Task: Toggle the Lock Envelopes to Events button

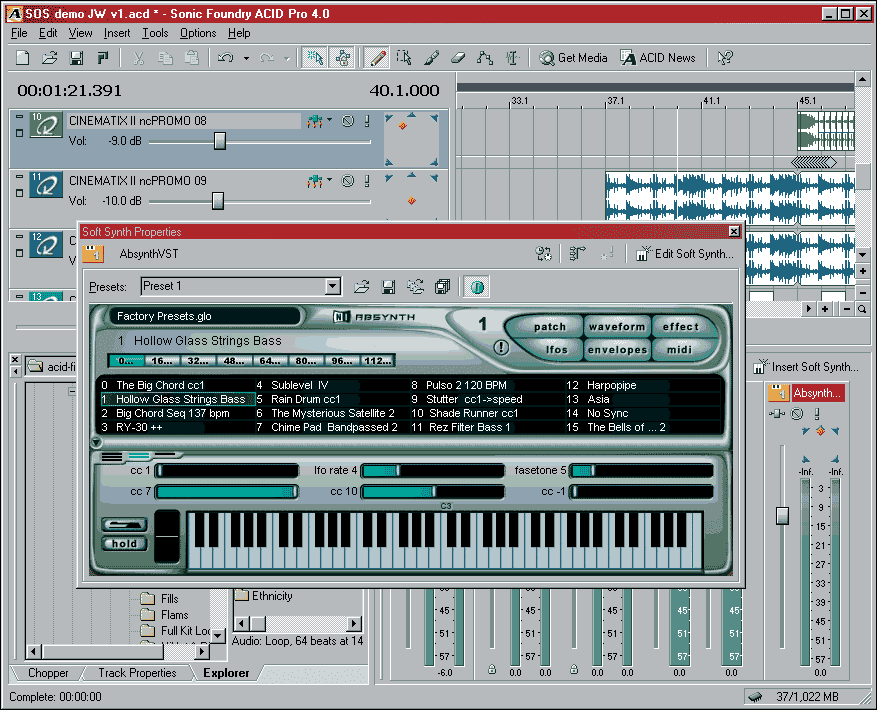Action: coord(342,58)
